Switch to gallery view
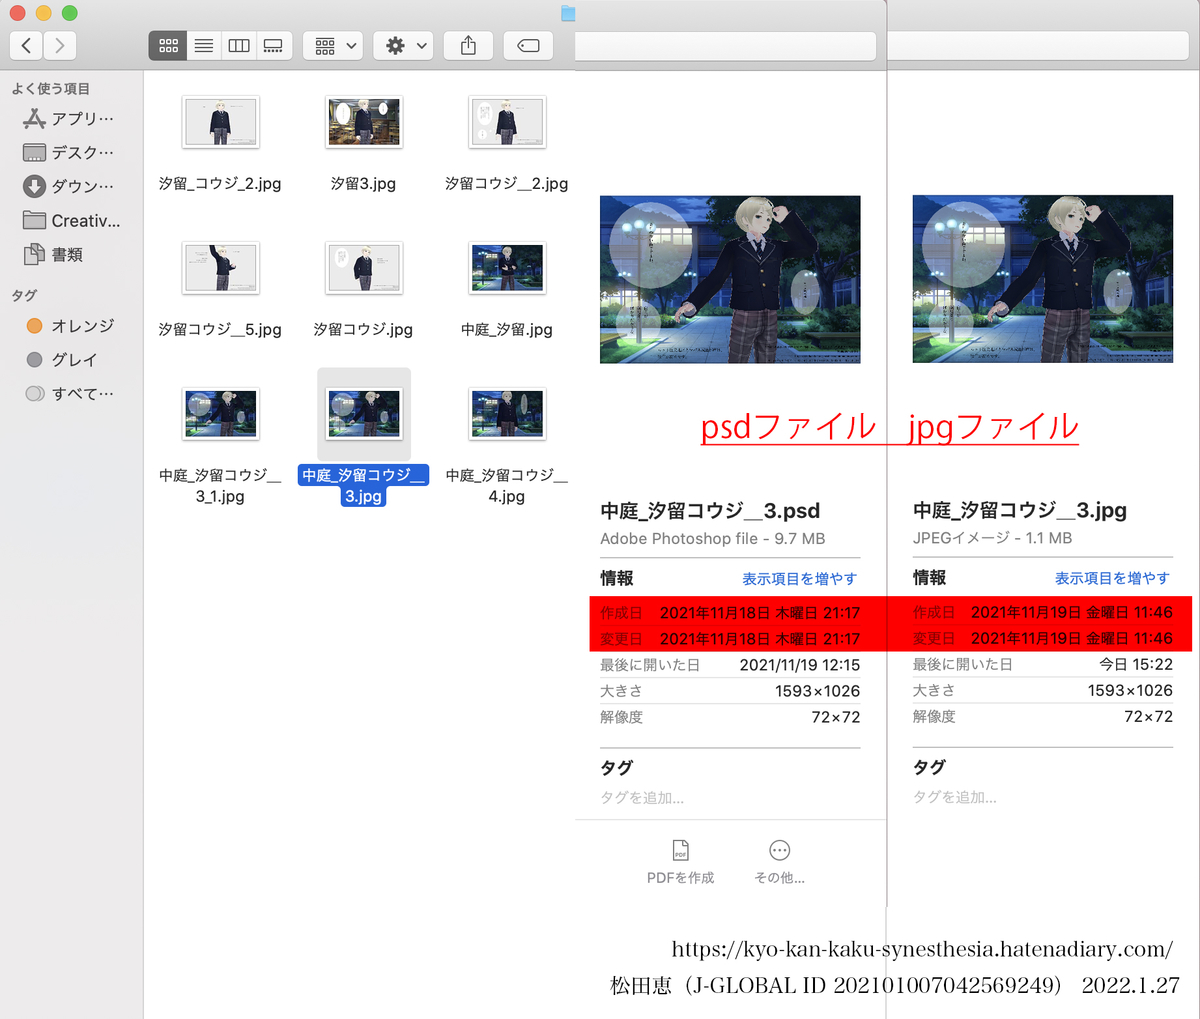Screen dimensions: 1200x1019 [273, 45]
